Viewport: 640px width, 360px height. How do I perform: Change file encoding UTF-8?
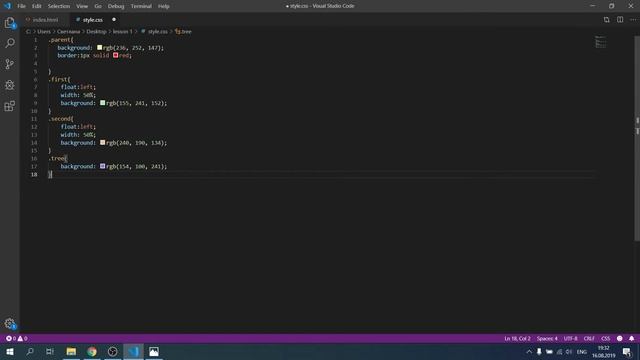tap(570, 338)
